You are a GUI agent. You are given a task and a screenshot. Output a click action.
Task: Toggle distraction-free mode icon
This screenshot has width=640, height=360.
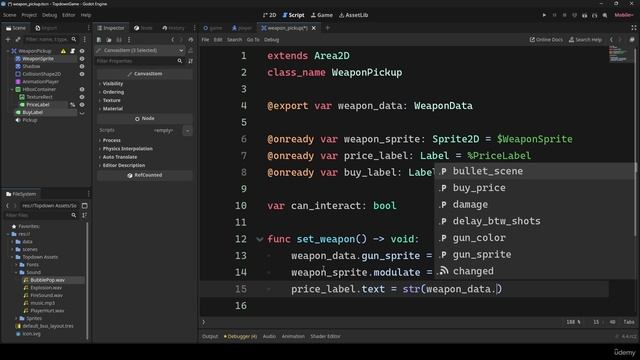click(x=634, y=28)
